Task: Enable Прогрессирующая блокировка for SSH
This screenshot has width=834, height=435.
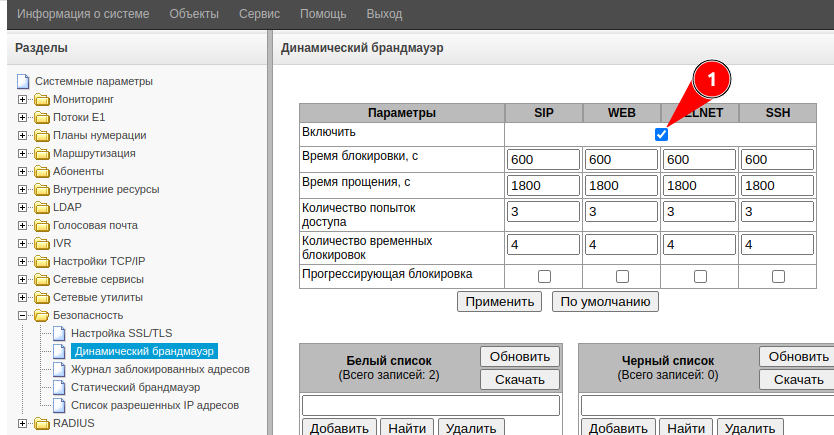Action: coord(778,276)
